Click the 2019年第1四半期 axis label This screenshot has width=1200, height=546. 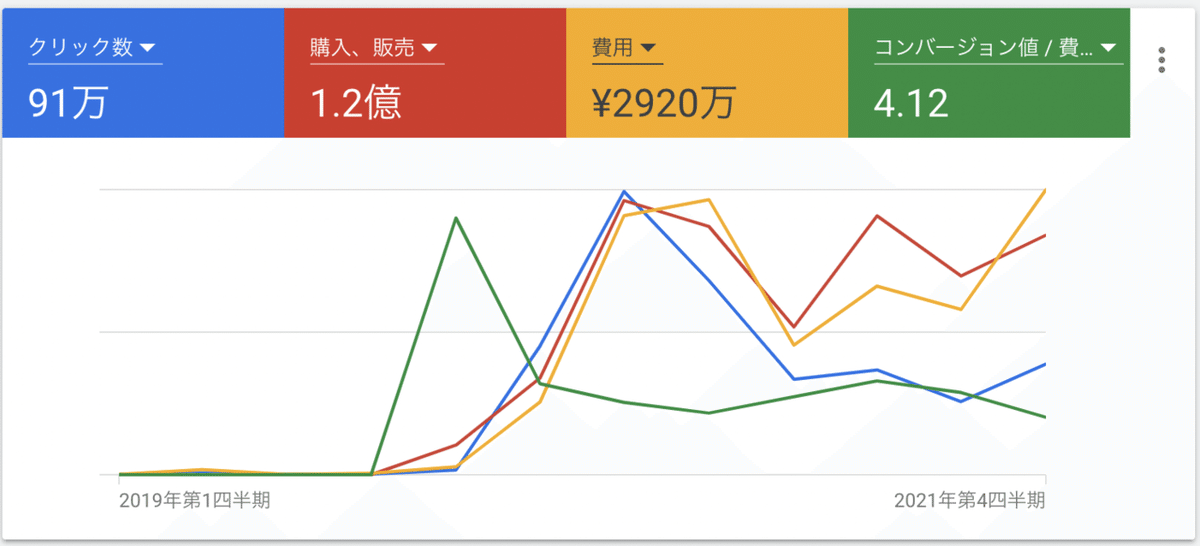click(194, 499)
